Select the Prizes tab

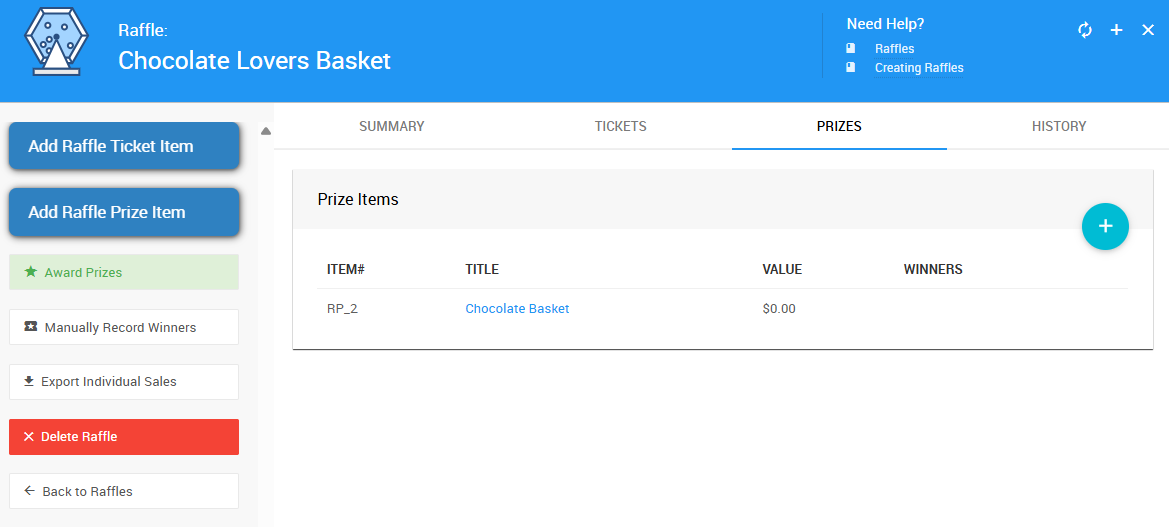point(839,126)
